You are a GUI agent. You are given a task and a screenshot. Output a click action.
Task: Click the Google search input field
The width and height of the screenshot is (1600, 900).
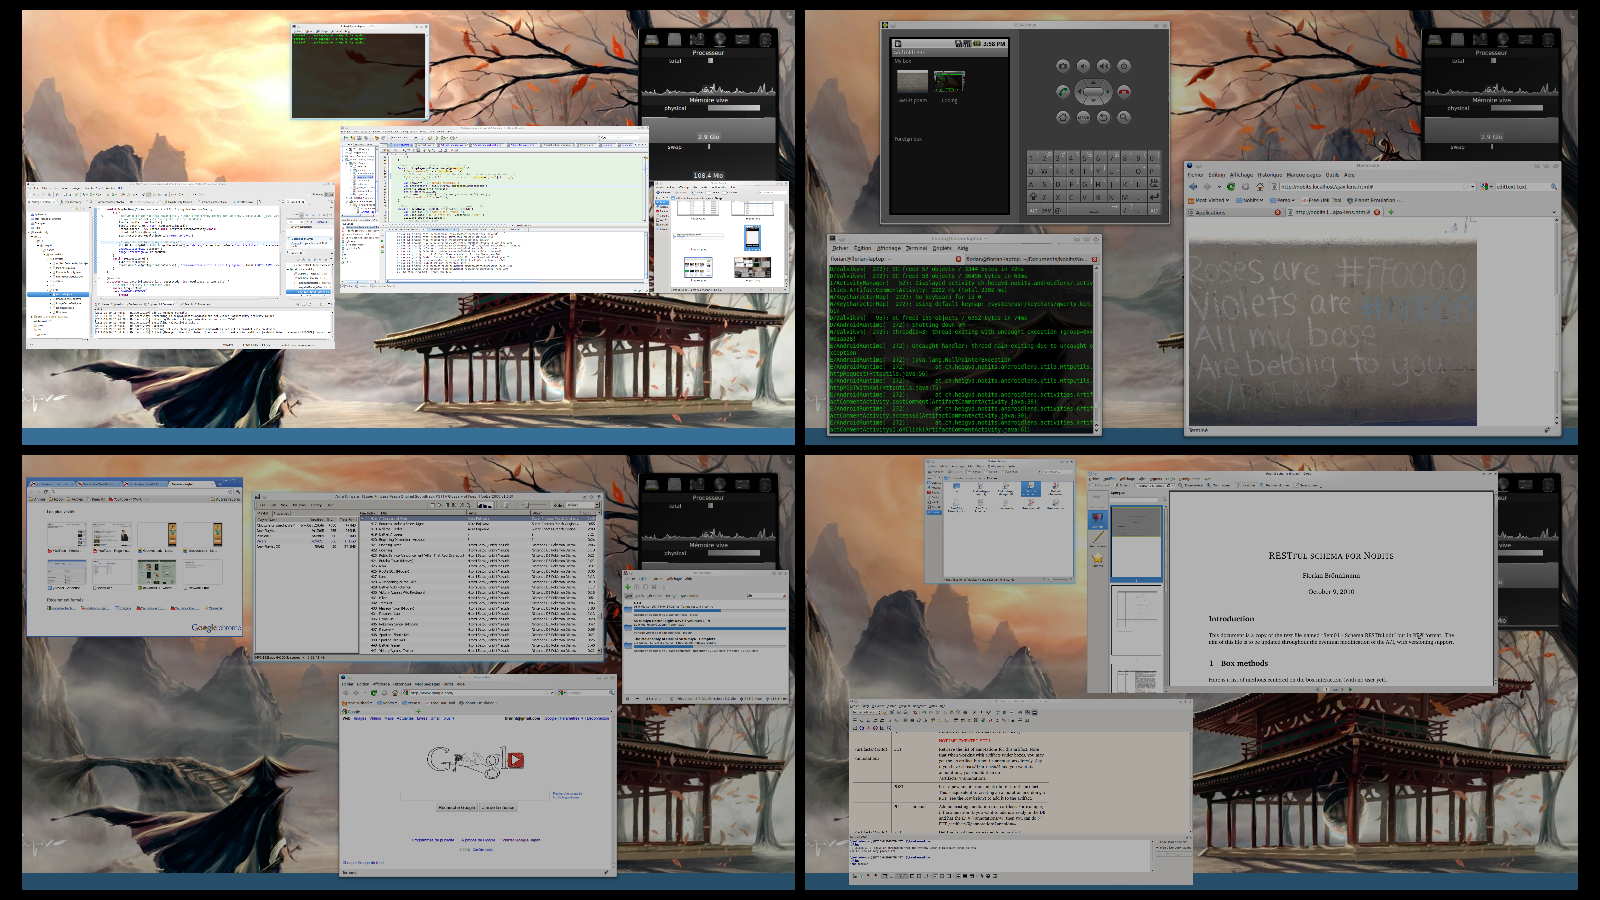tap(475, 795)
